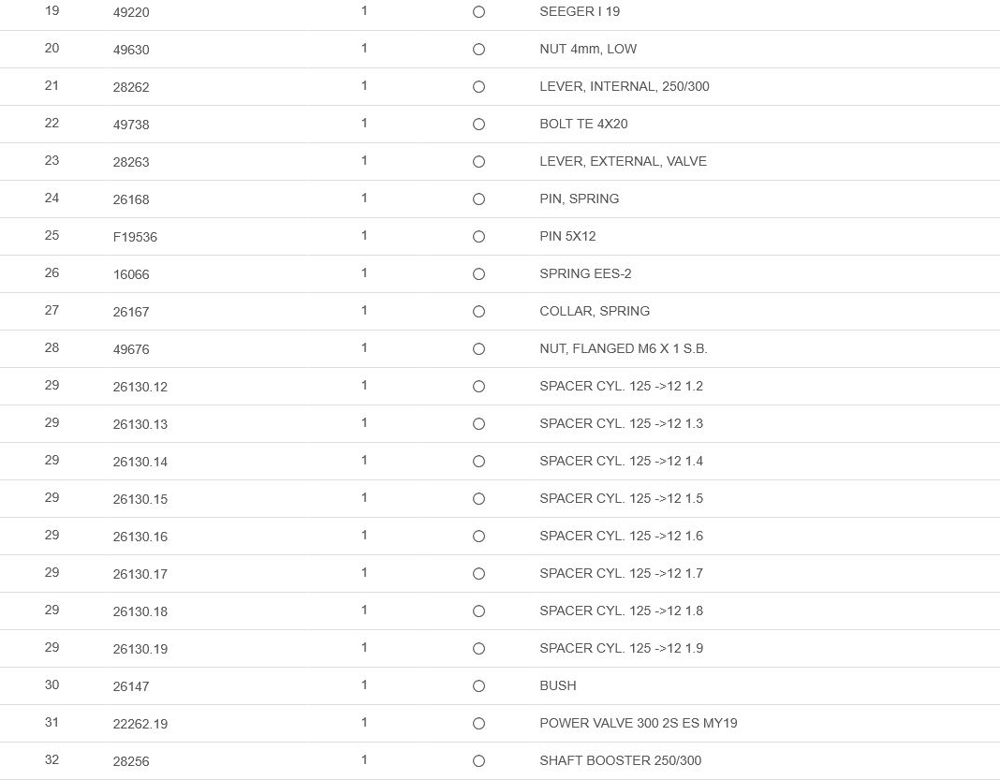1000x780 pixels.
Task: Select radio for NUT, FLANGED M6 X 1 S.B.
Action: [479, 349]
